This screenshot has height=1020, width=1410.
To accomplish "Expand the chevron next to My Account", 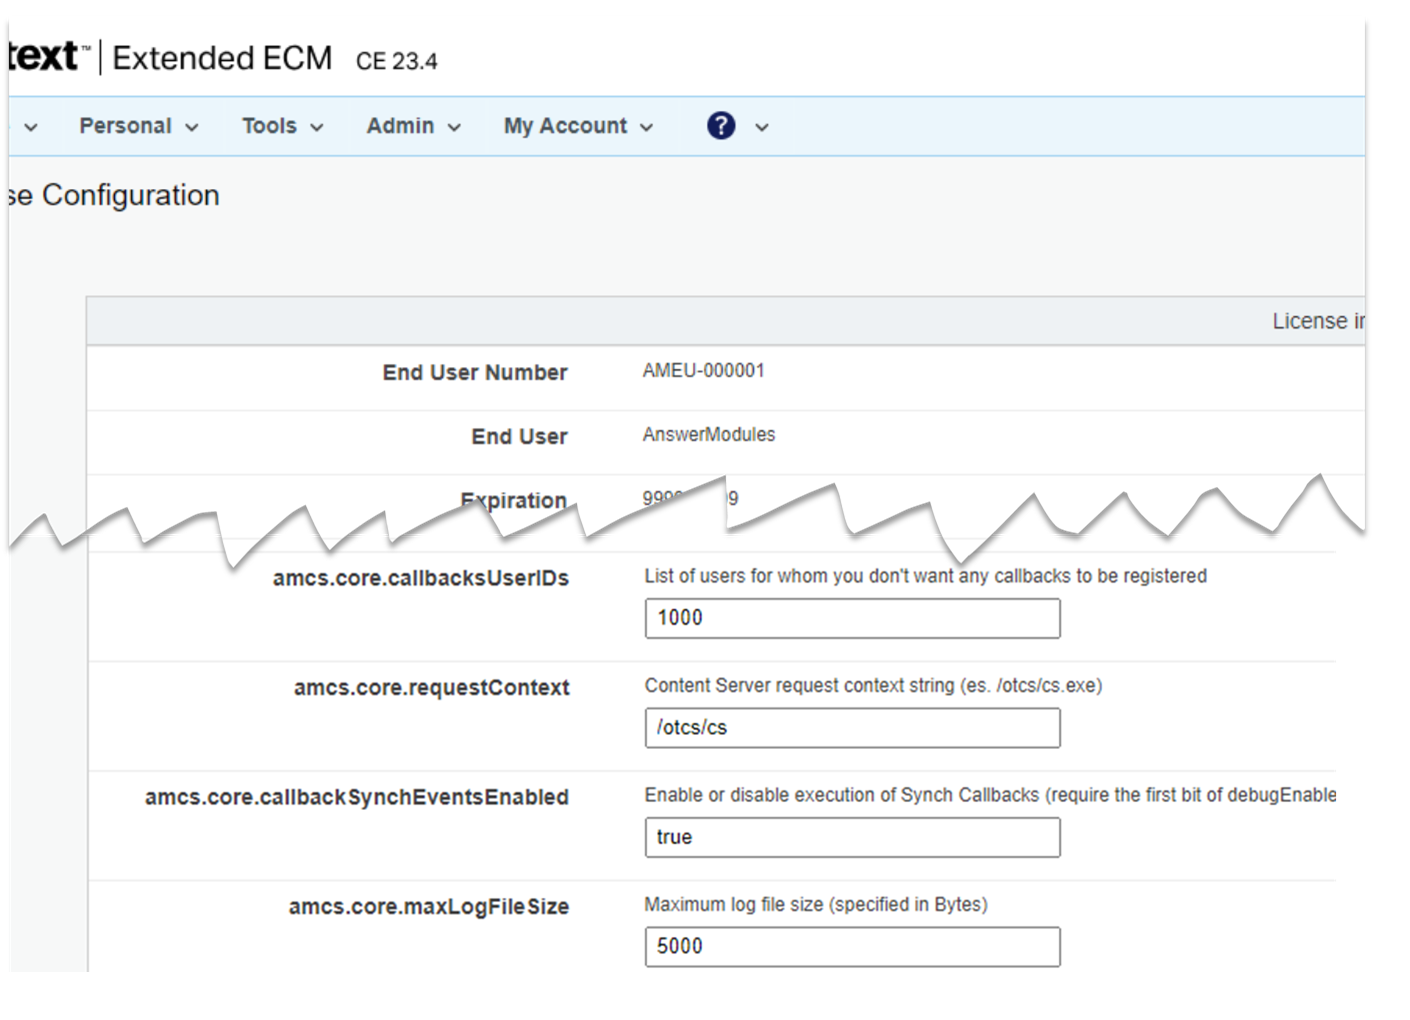I will [646, 127].
